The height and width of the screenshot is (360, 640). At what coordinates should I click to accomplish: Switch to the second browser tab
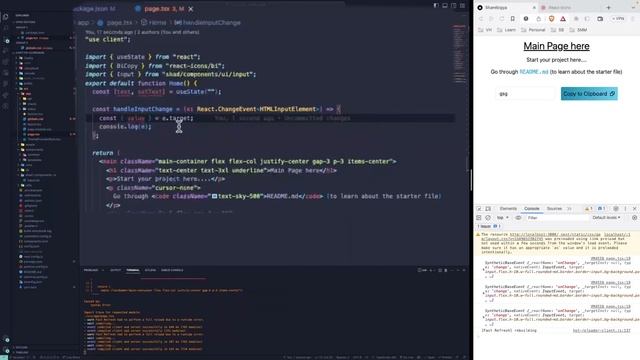coord(569,7)
